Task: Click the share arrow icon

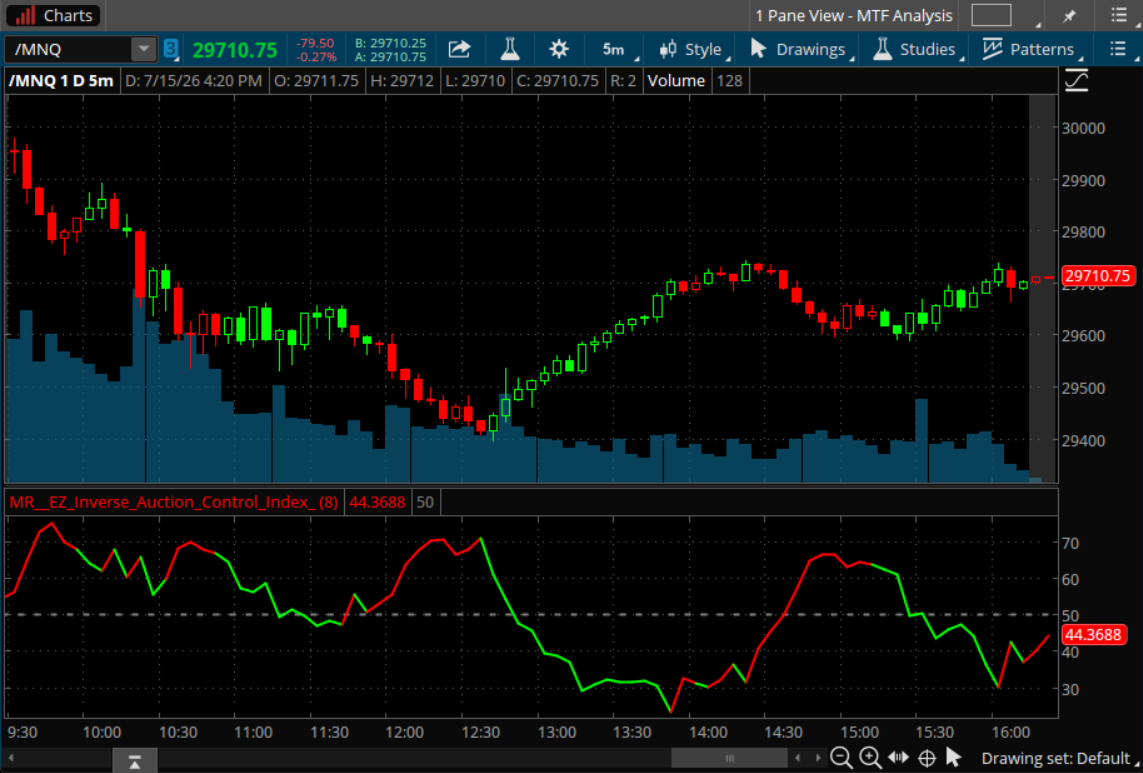Action: [459, 50]
